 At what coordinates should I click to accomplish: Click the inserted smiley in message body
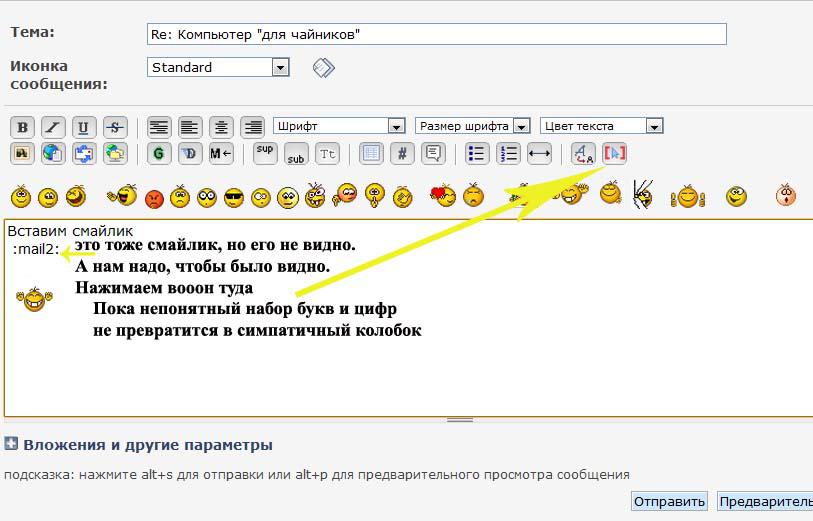pos(34,300)
